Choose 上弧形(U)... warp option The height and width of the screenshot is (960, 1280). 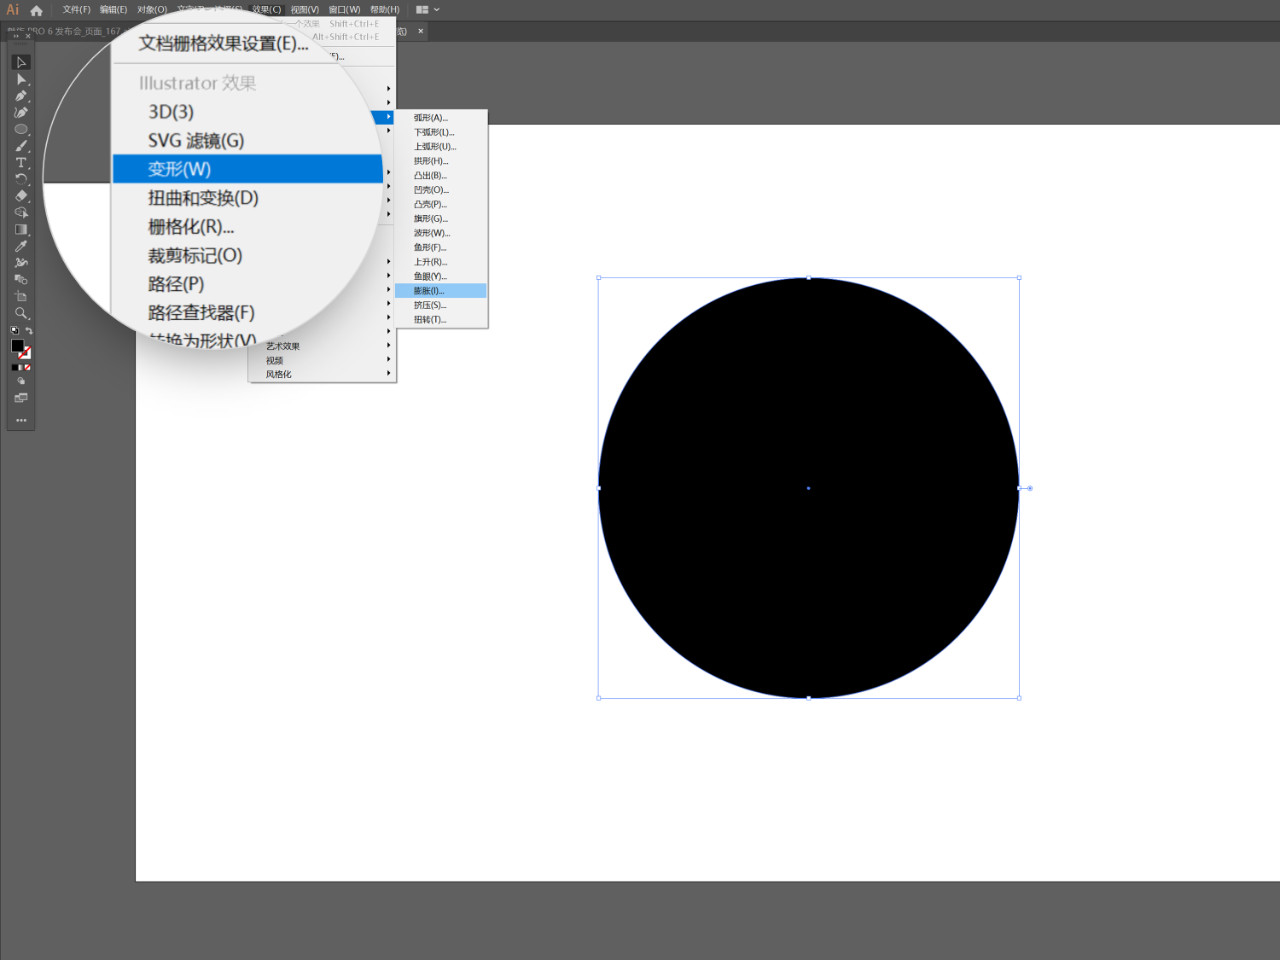(x=441, y=147)
